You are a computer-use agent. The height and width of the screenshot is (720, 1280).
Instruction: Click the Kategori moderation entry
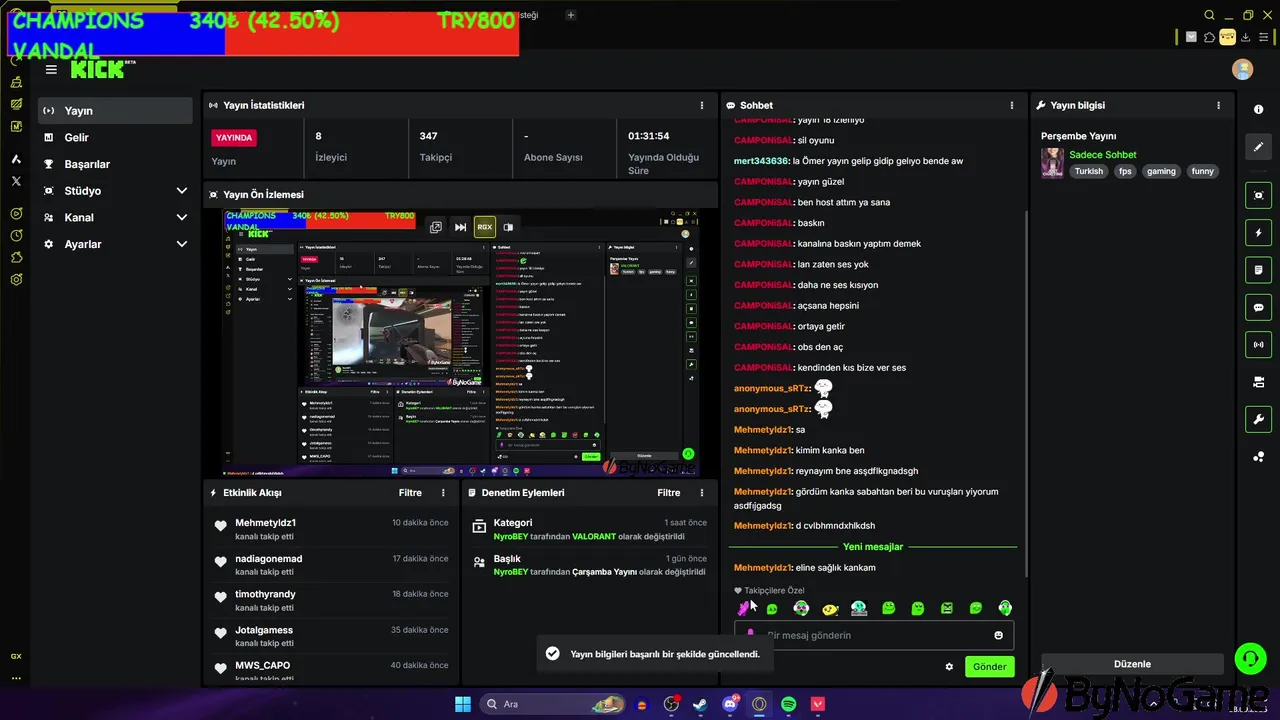click(x=590, y=529)
